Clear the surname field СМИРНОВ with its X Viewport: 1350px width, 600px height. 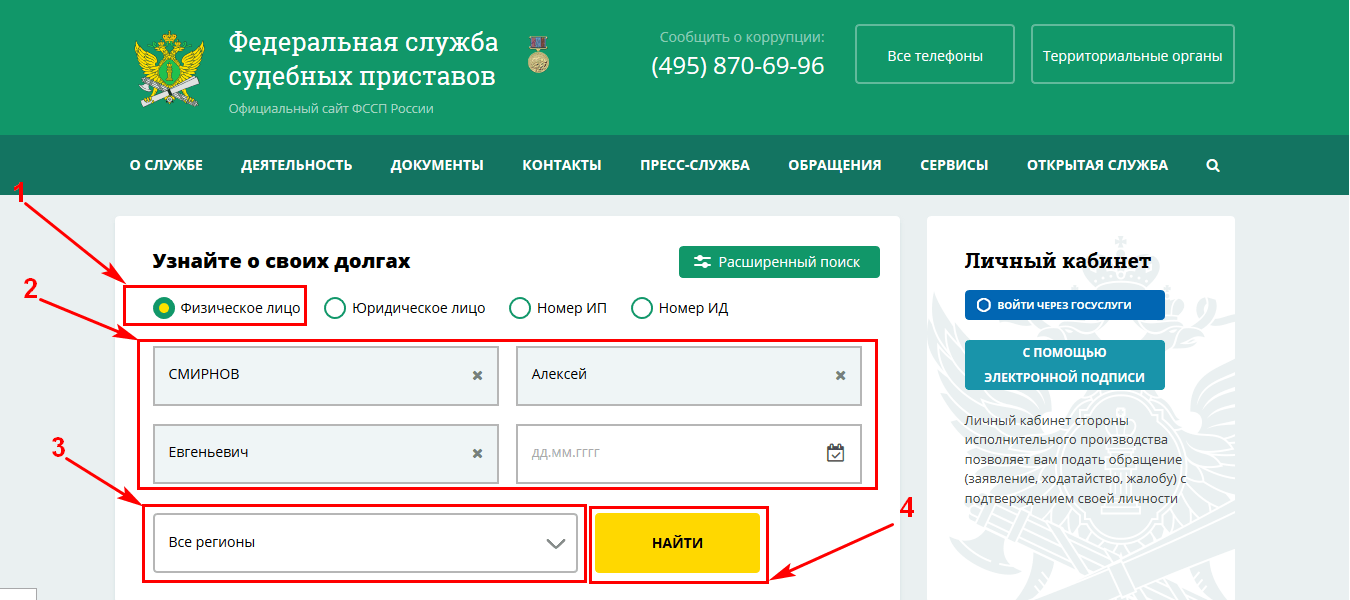(x=477, y=375)
